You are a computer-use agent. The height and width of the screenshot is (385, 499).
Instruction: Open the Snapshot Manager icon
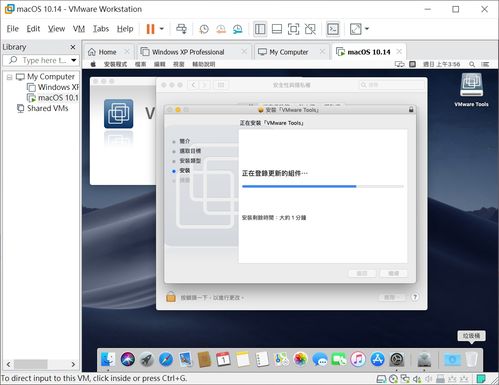[x=238, y=29]
